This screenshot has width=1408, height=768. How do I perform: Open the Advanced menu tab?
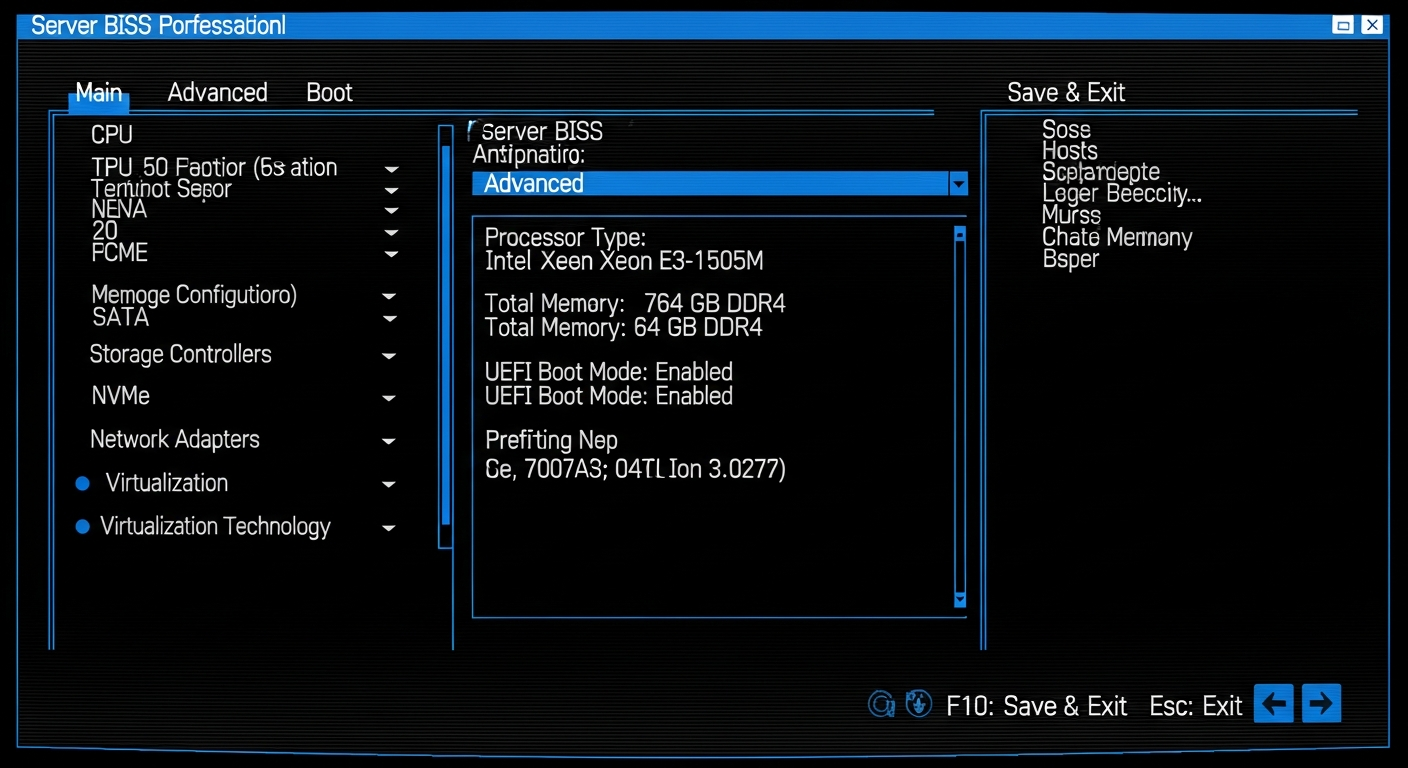point(217,92)
